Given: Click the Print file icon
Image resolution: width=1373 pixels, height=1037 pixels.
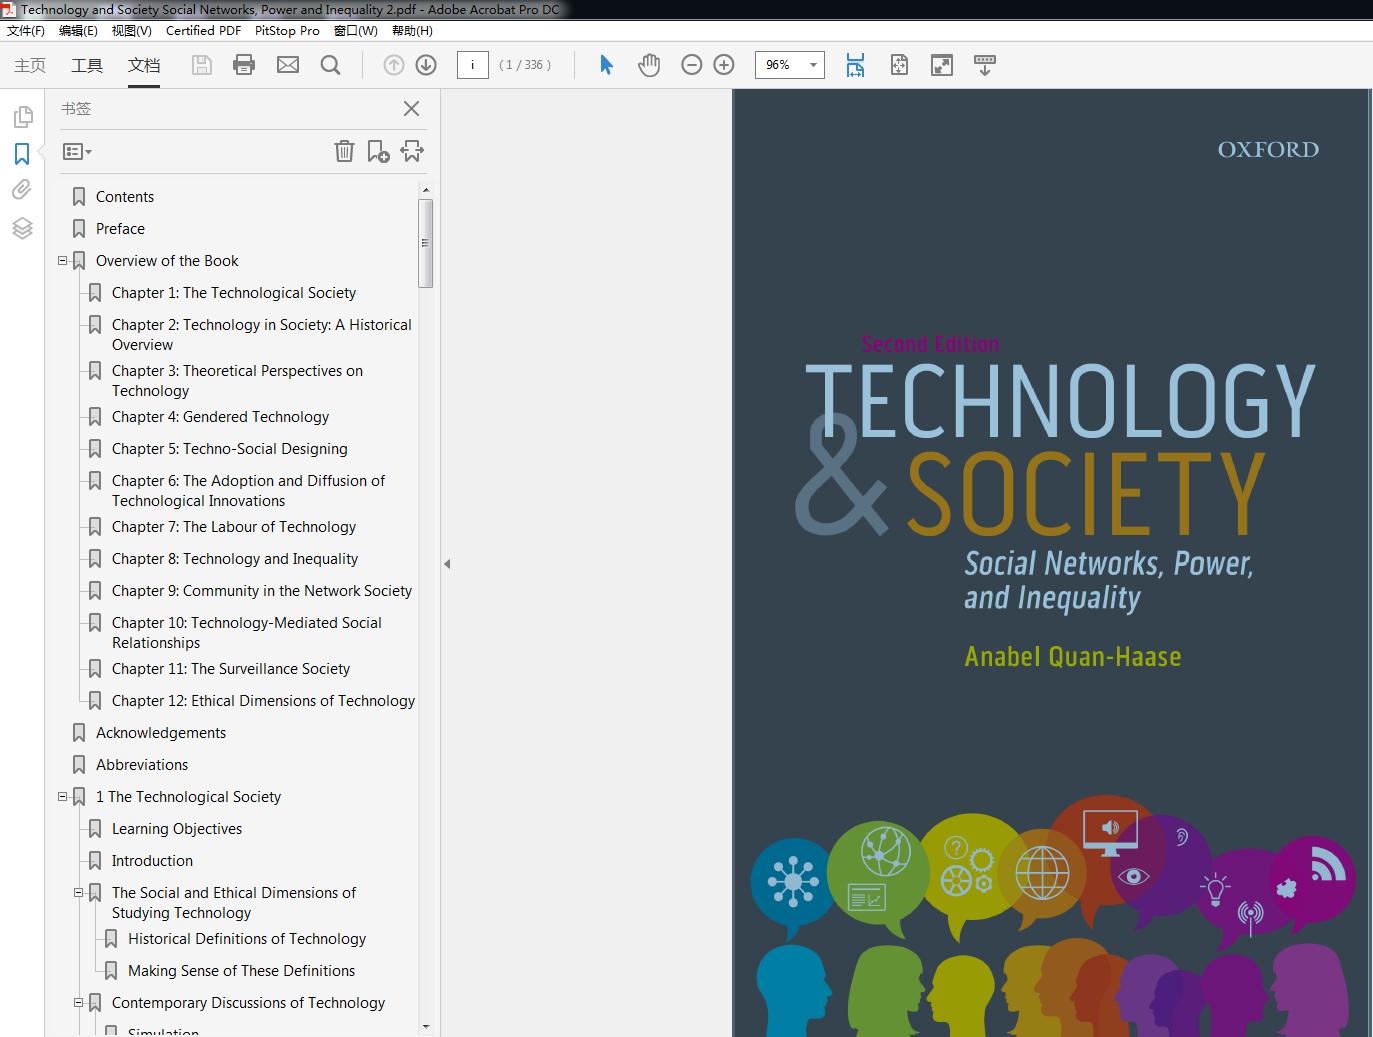Looking at the screenshot, I should click(x=243, y=65).
